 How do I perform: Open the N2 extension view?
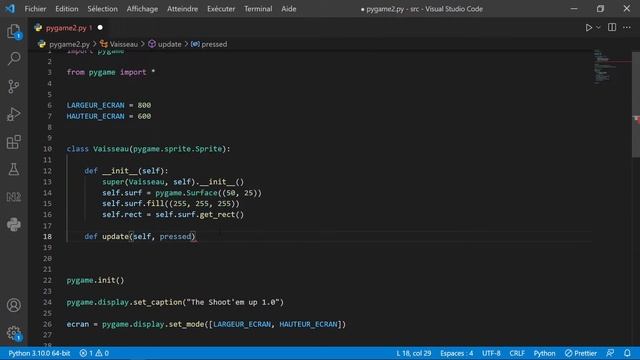[13, 197]
